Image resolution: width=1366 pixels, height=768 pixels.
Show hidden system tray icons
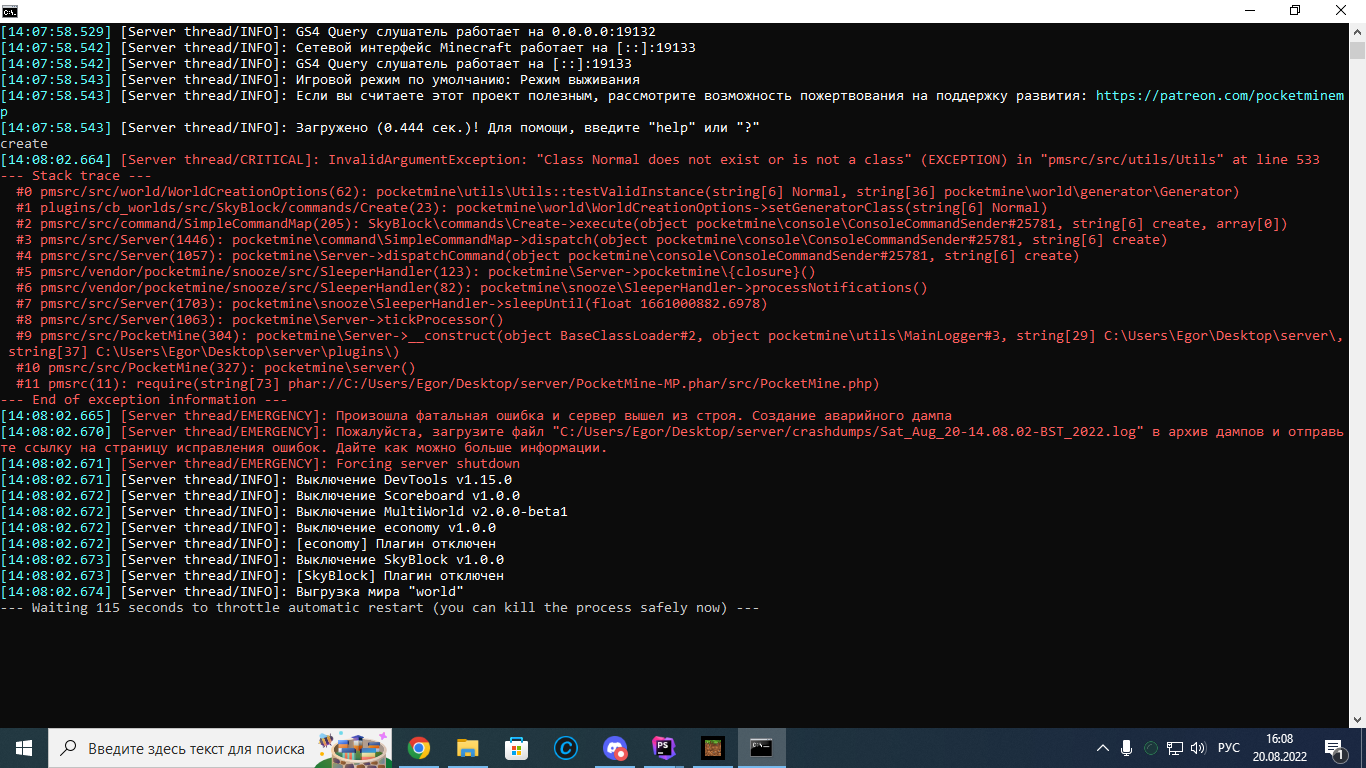click(1103, 748)
